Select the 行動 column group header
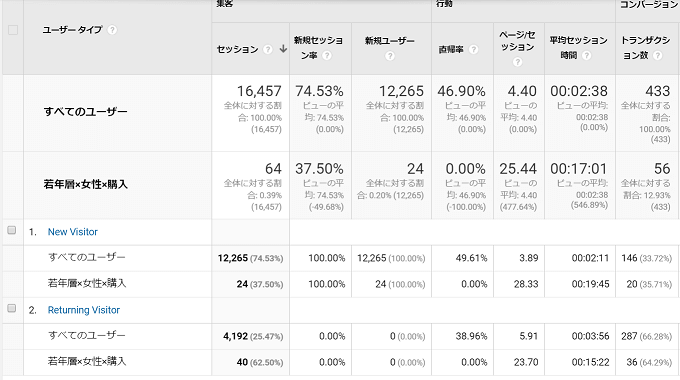 (x=445, y=3)
